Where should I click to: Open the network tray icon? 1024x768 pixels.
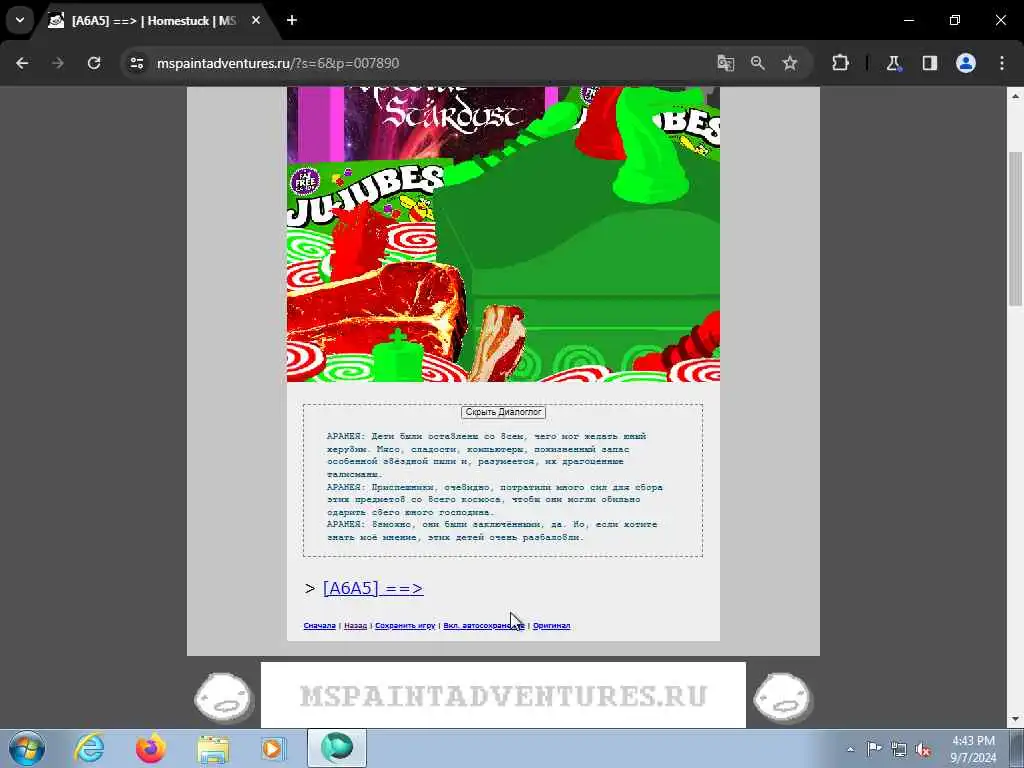tap(899, 749)
